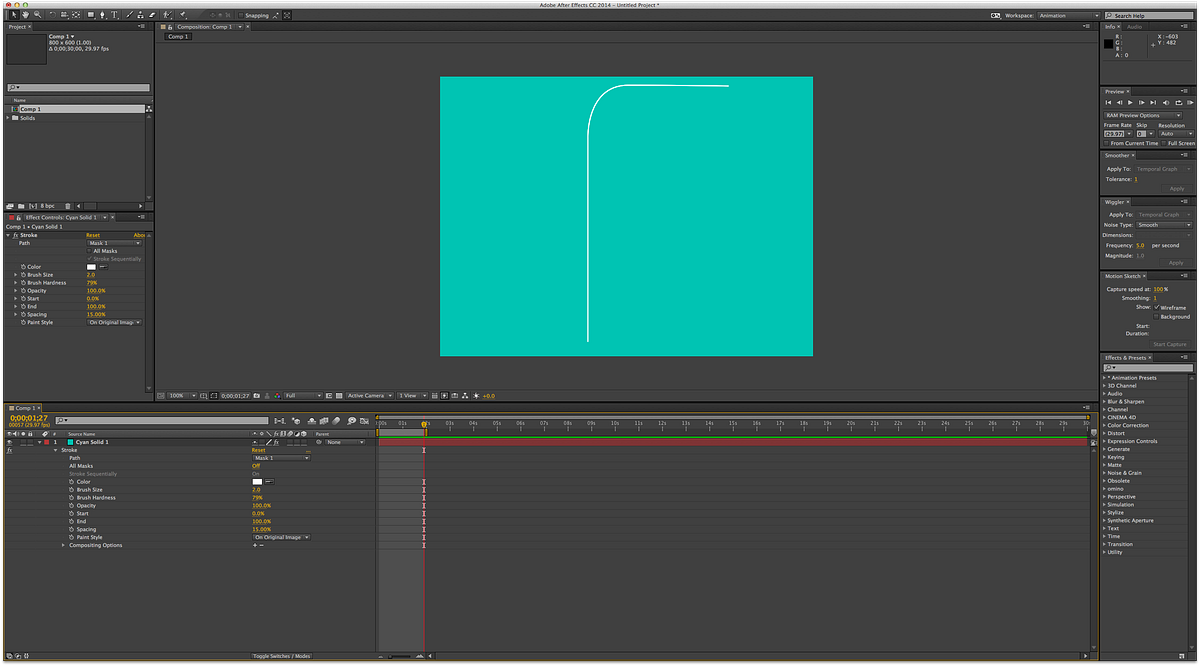Select the Roto Brush tool
1200x666 pixels.
click(x=165, y=15)
